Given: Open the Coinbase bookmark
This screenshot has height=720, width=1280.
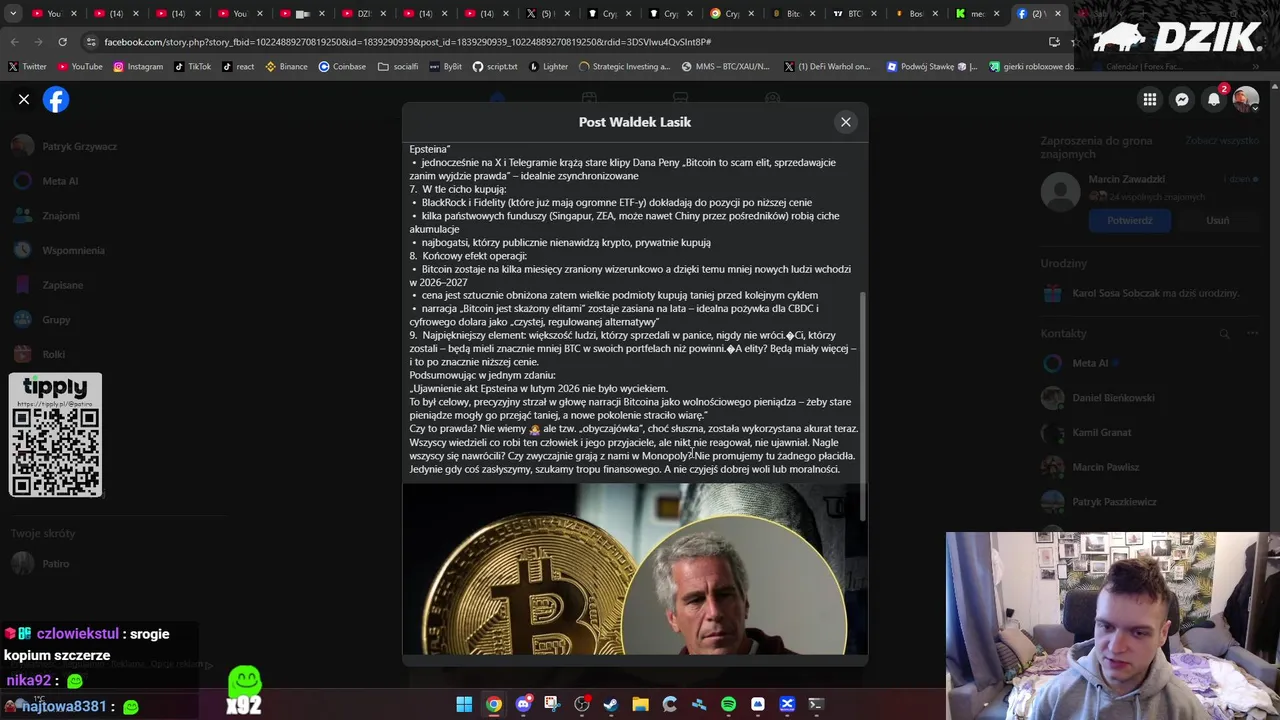Looking at the screenshot, I should point(343,67).
